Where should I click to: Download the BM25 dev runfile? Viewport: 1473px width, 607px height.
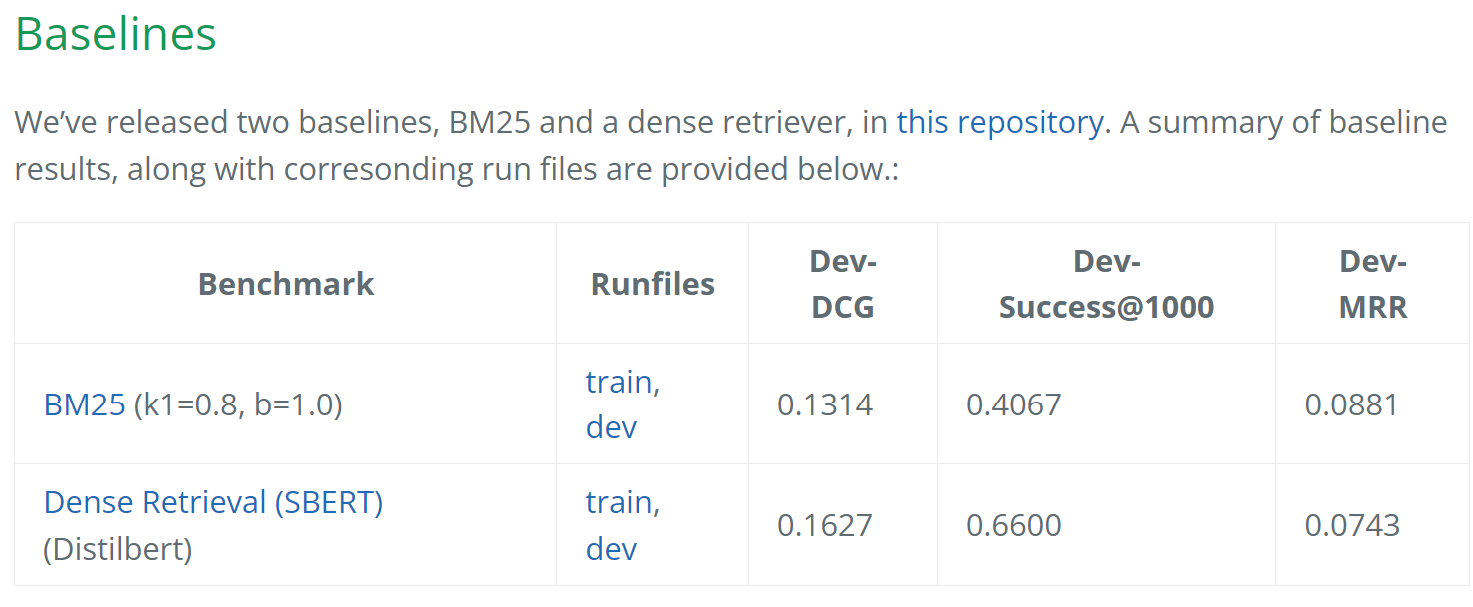point(611,428)
